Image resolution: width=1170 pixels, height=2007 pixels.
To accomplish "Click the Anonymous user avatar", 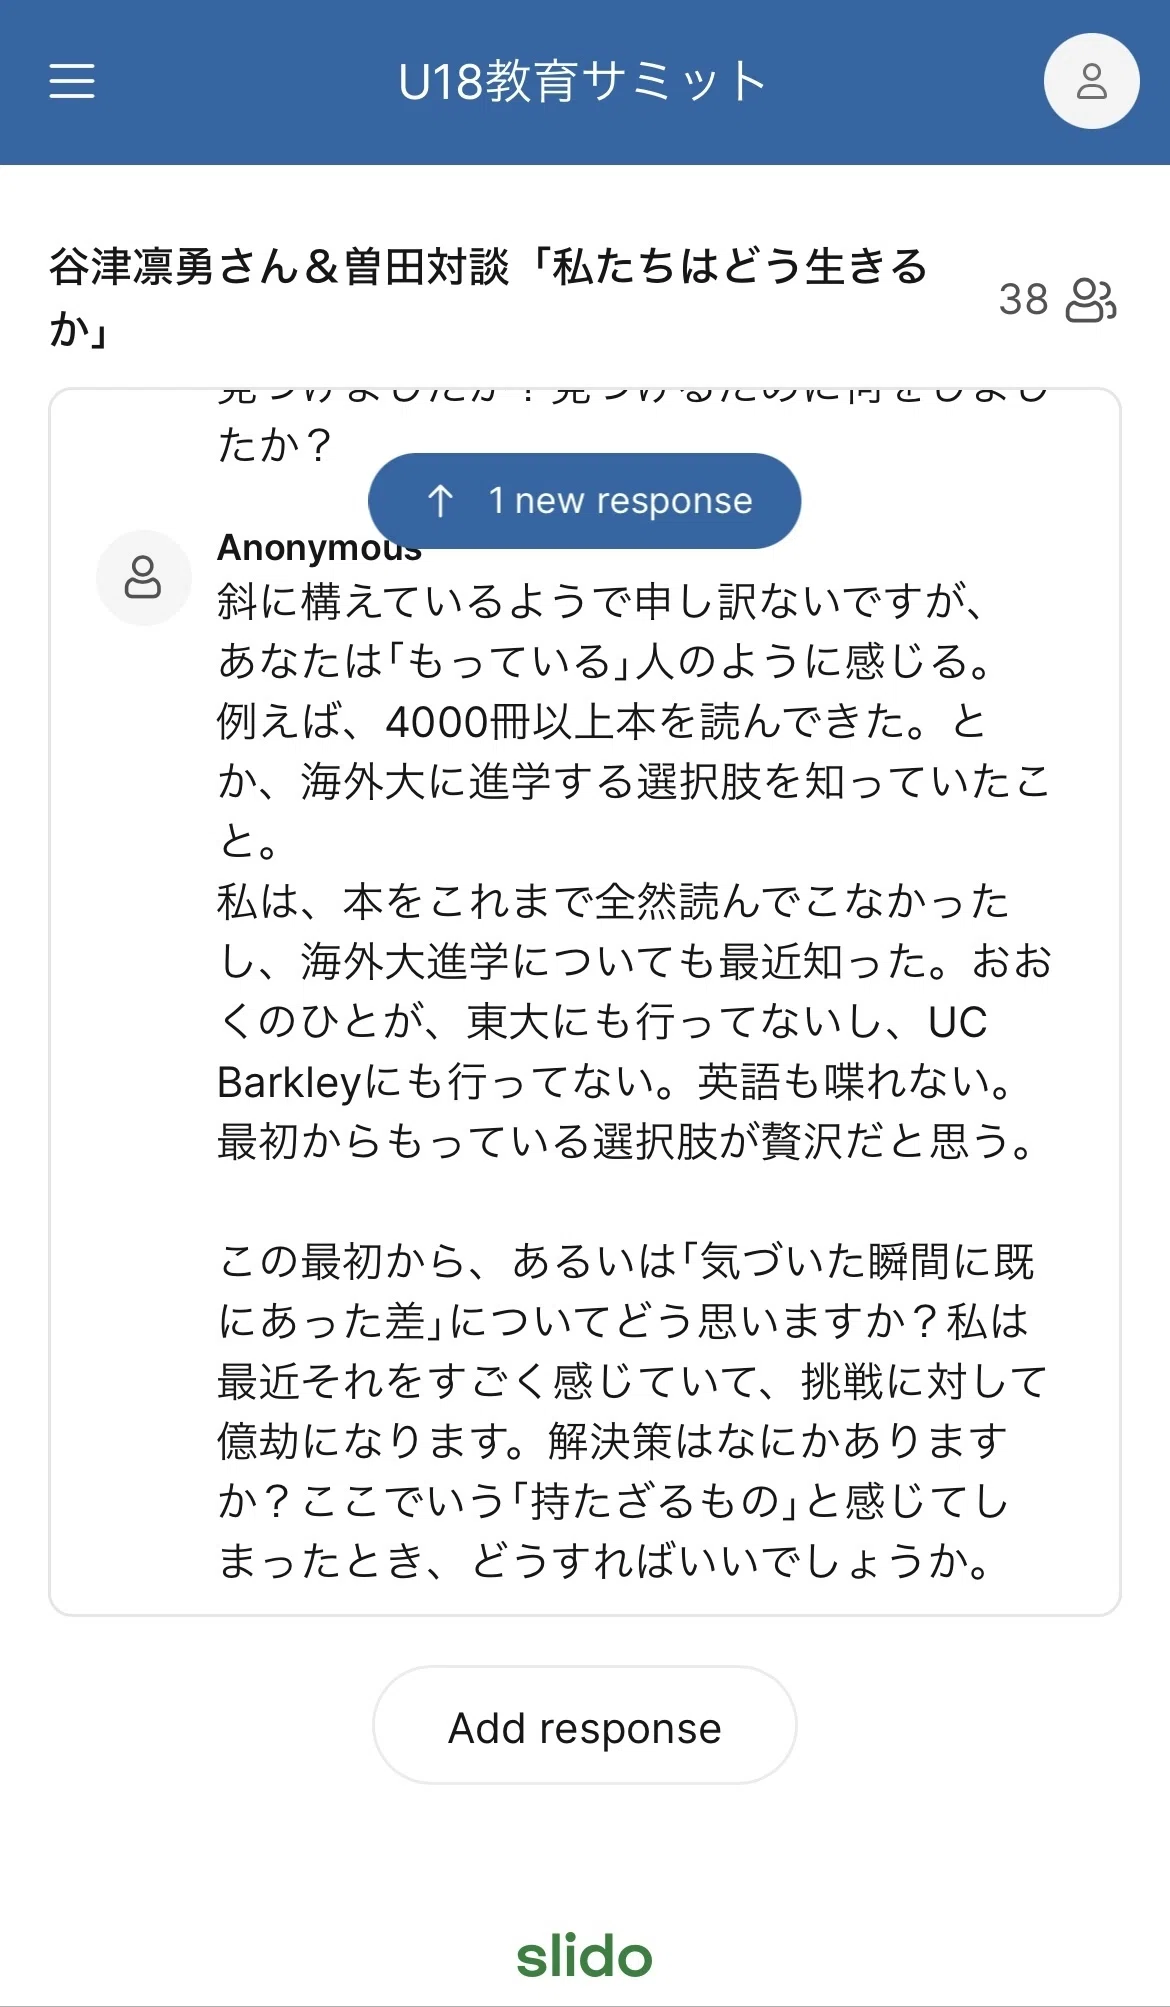I will 143,578.
